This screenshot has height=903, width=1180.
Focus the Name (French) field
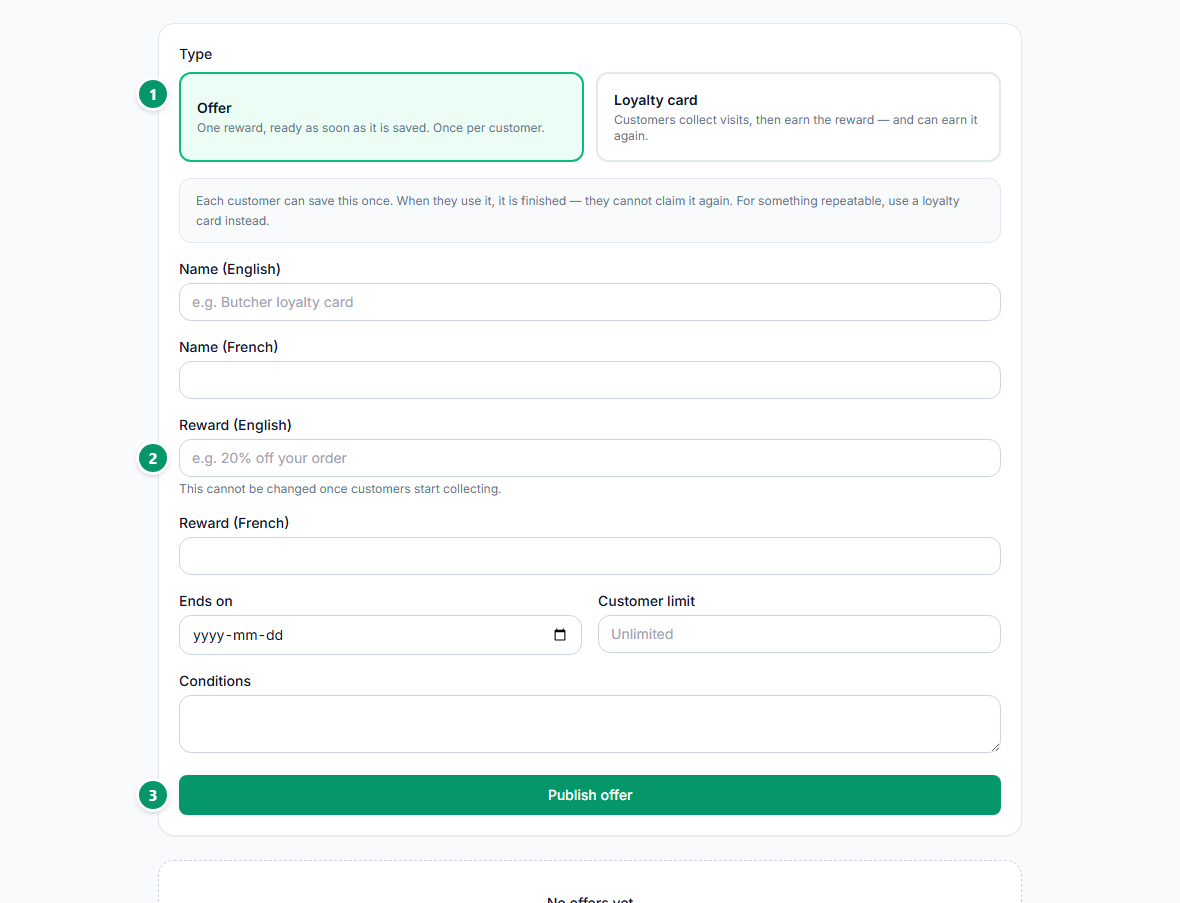point(590,380)
